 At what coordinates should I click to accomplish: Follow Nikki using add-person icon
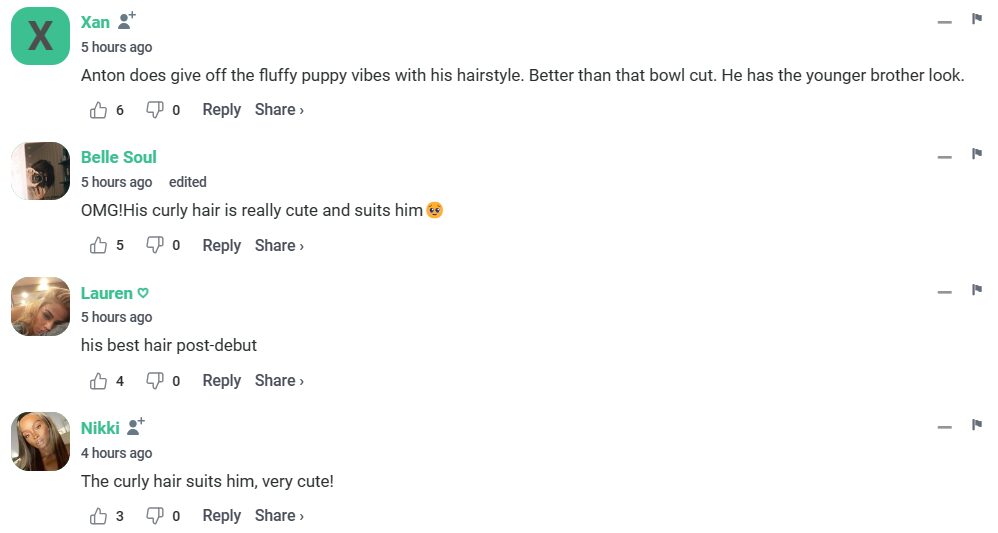click(x=136, y=427)
